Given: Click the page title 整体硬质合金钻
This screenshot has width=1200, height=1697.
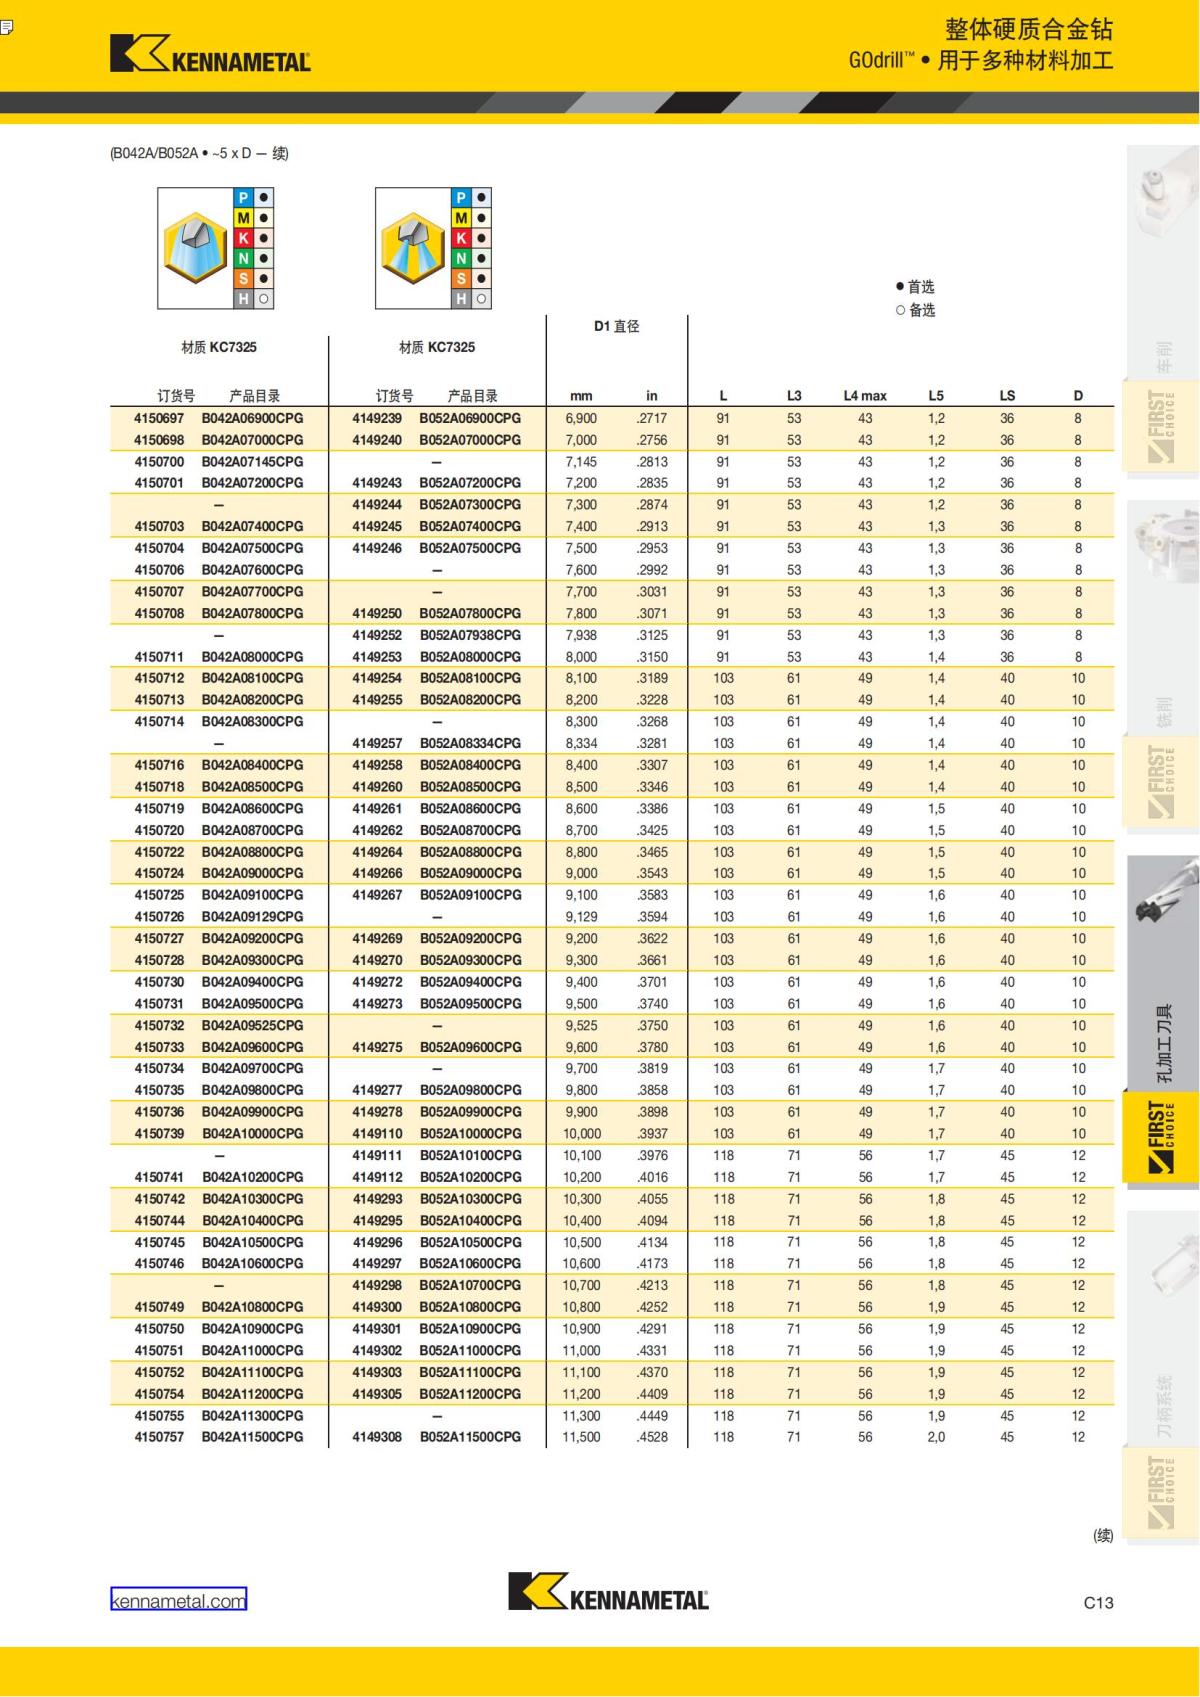Looking at the screenshot, I should 1029,29.
